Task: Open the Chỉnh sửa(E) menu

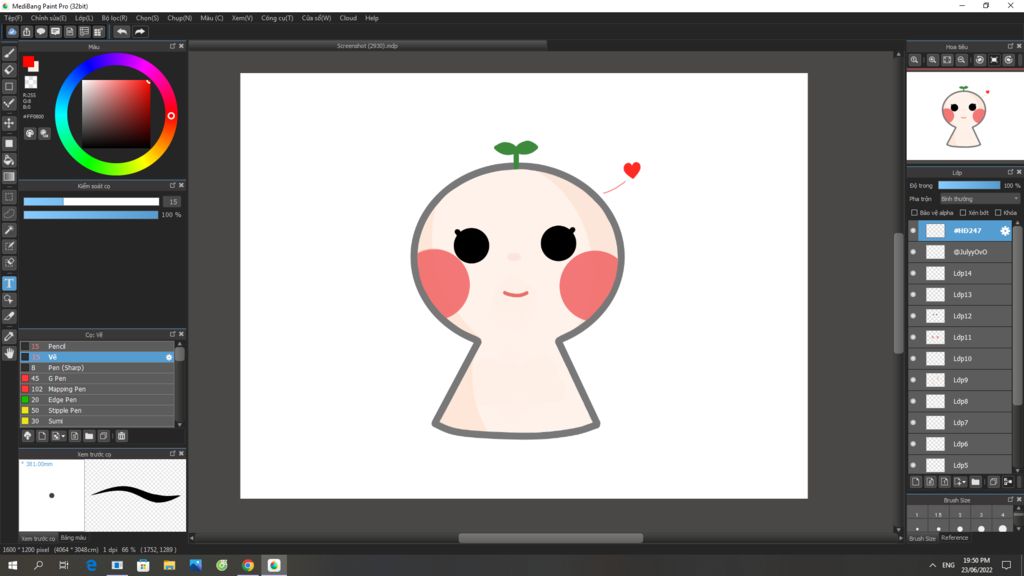Action: click(48, 18)
